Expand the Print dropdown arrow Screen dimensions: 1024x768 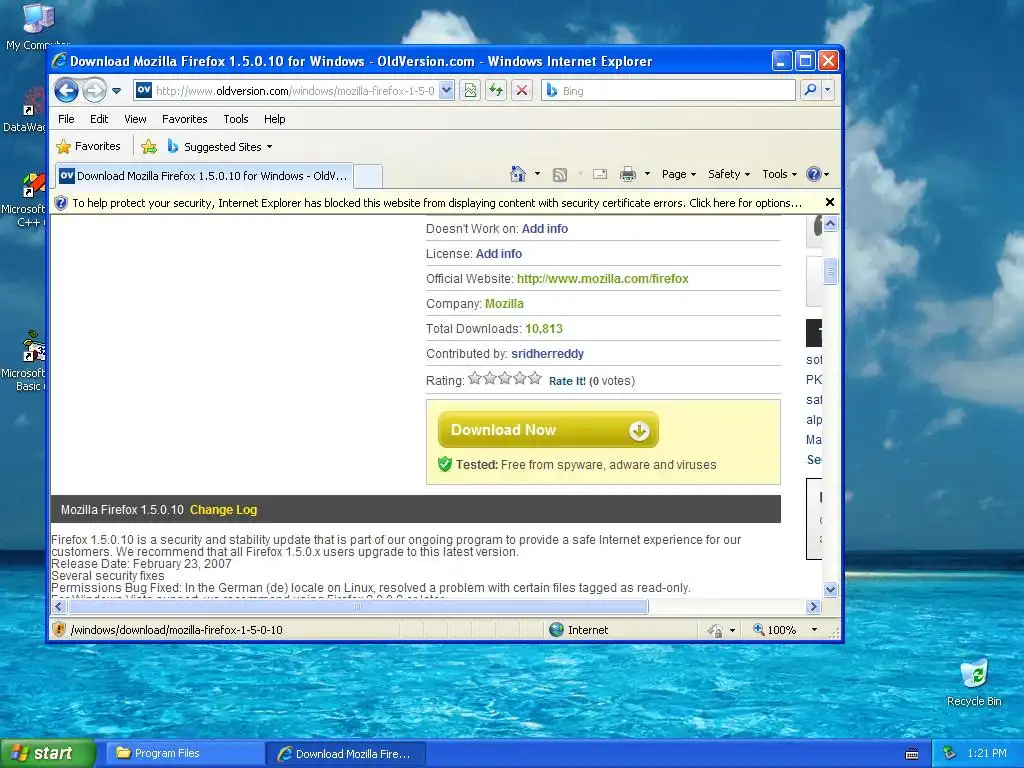click(647, 174)
